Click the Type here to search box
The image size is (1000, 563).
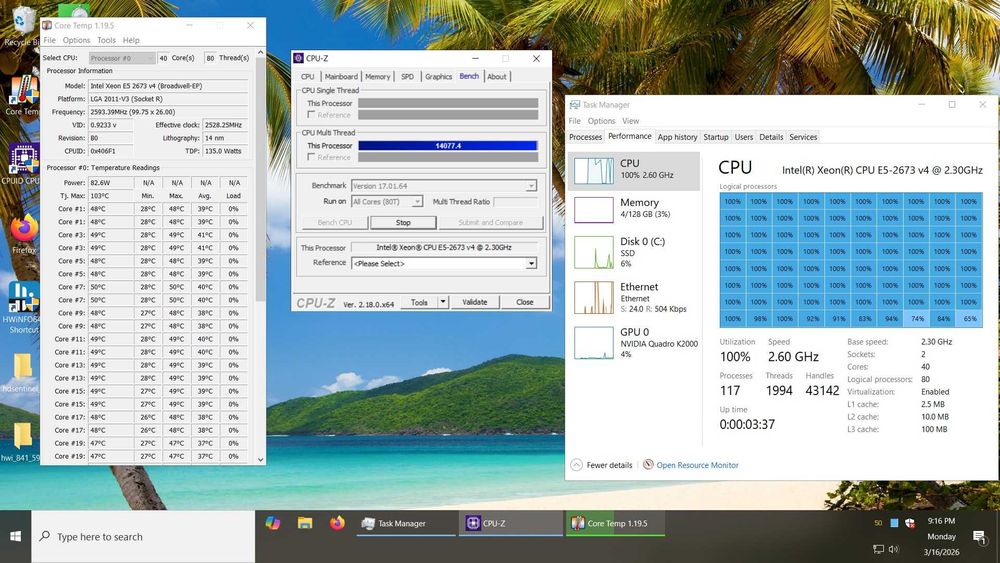[143, 536]
